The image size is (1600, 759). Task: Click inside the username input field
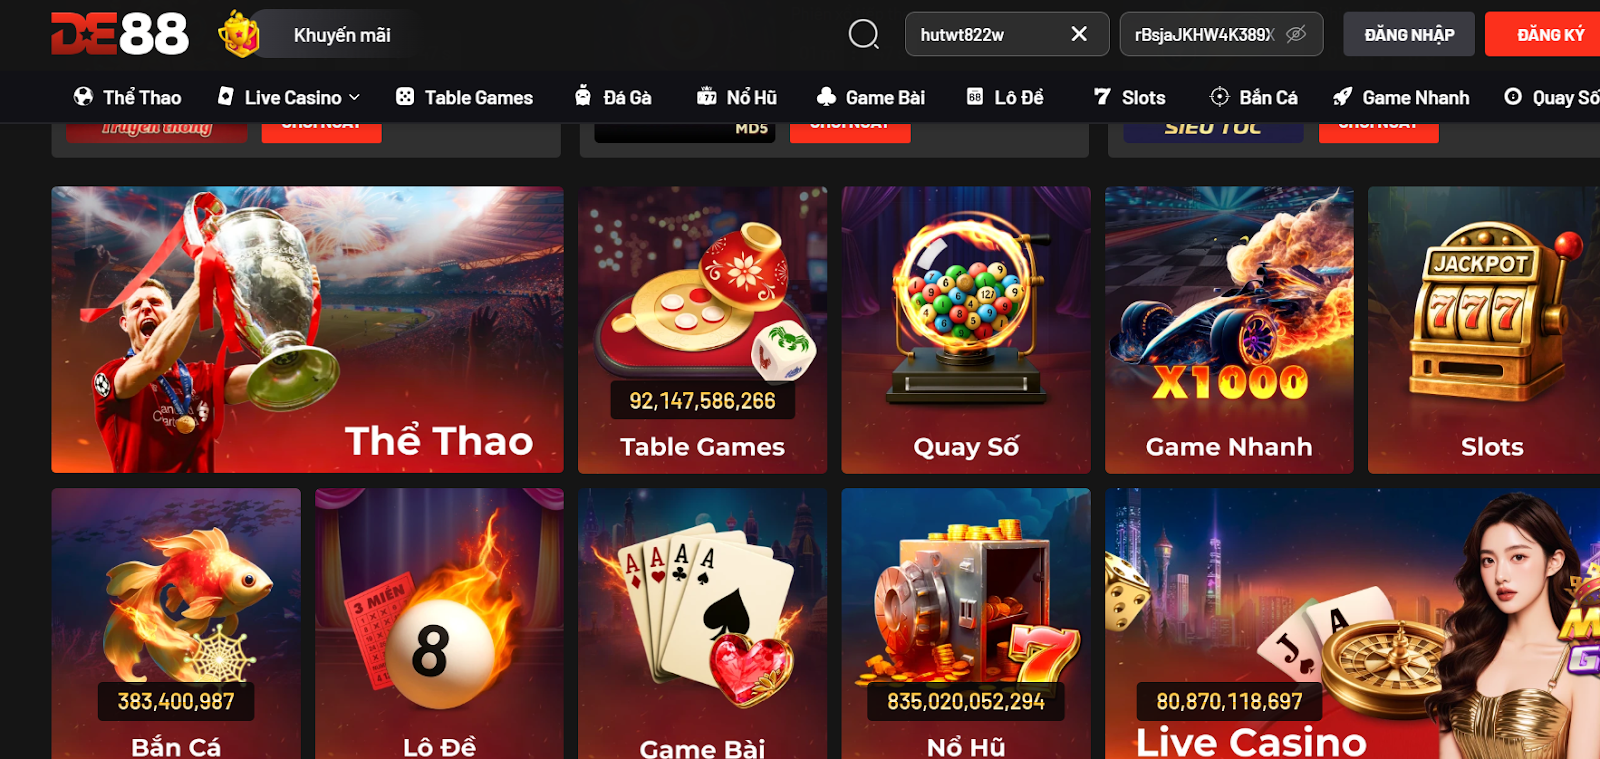[986, 34]
